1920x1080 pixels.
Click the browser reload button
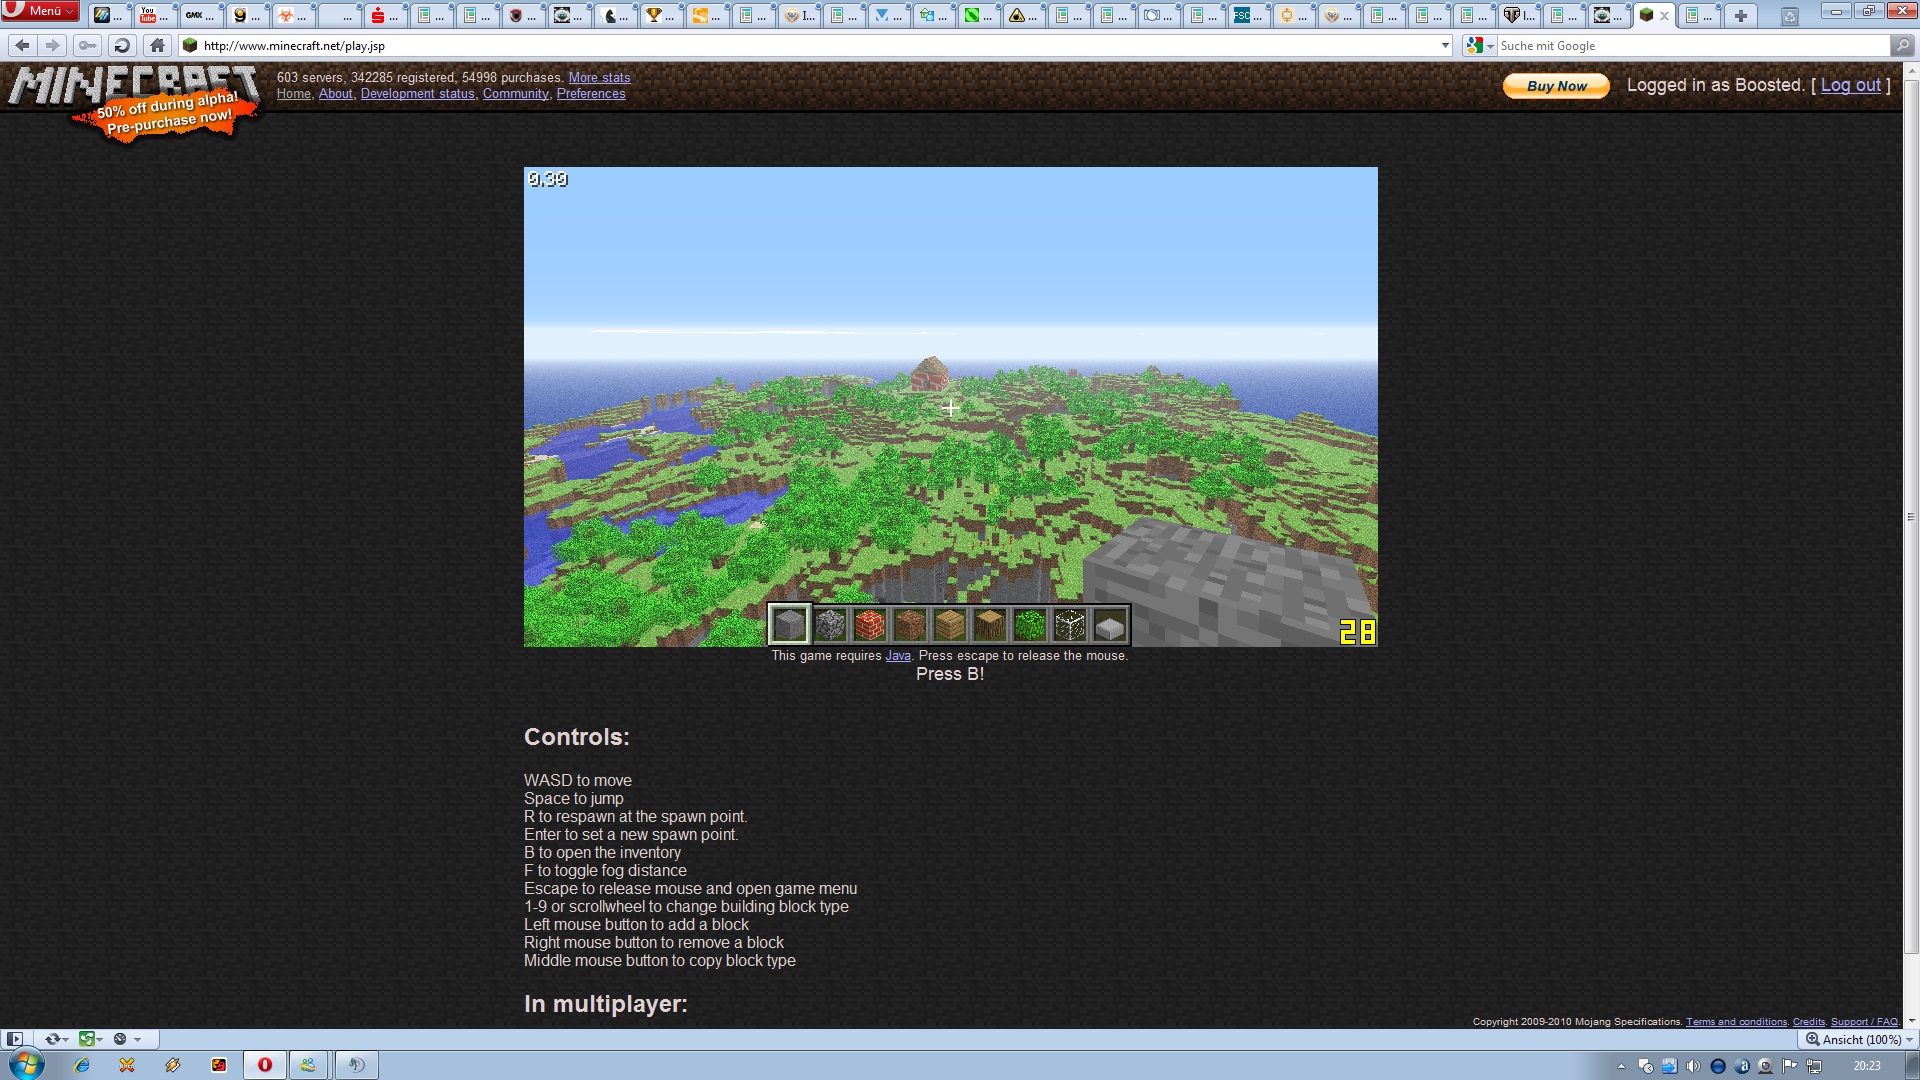tap(122, 46)
